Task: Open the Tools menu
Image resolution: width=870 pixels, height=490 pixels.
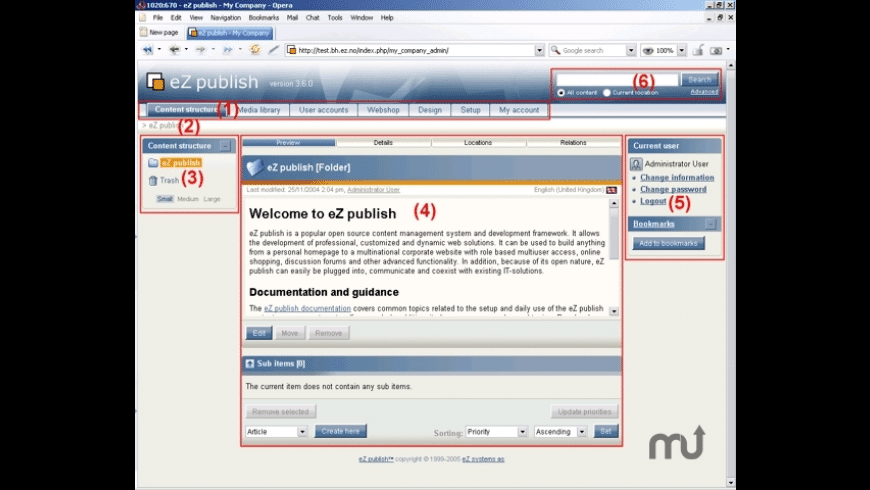Action: tap(335, 18)
